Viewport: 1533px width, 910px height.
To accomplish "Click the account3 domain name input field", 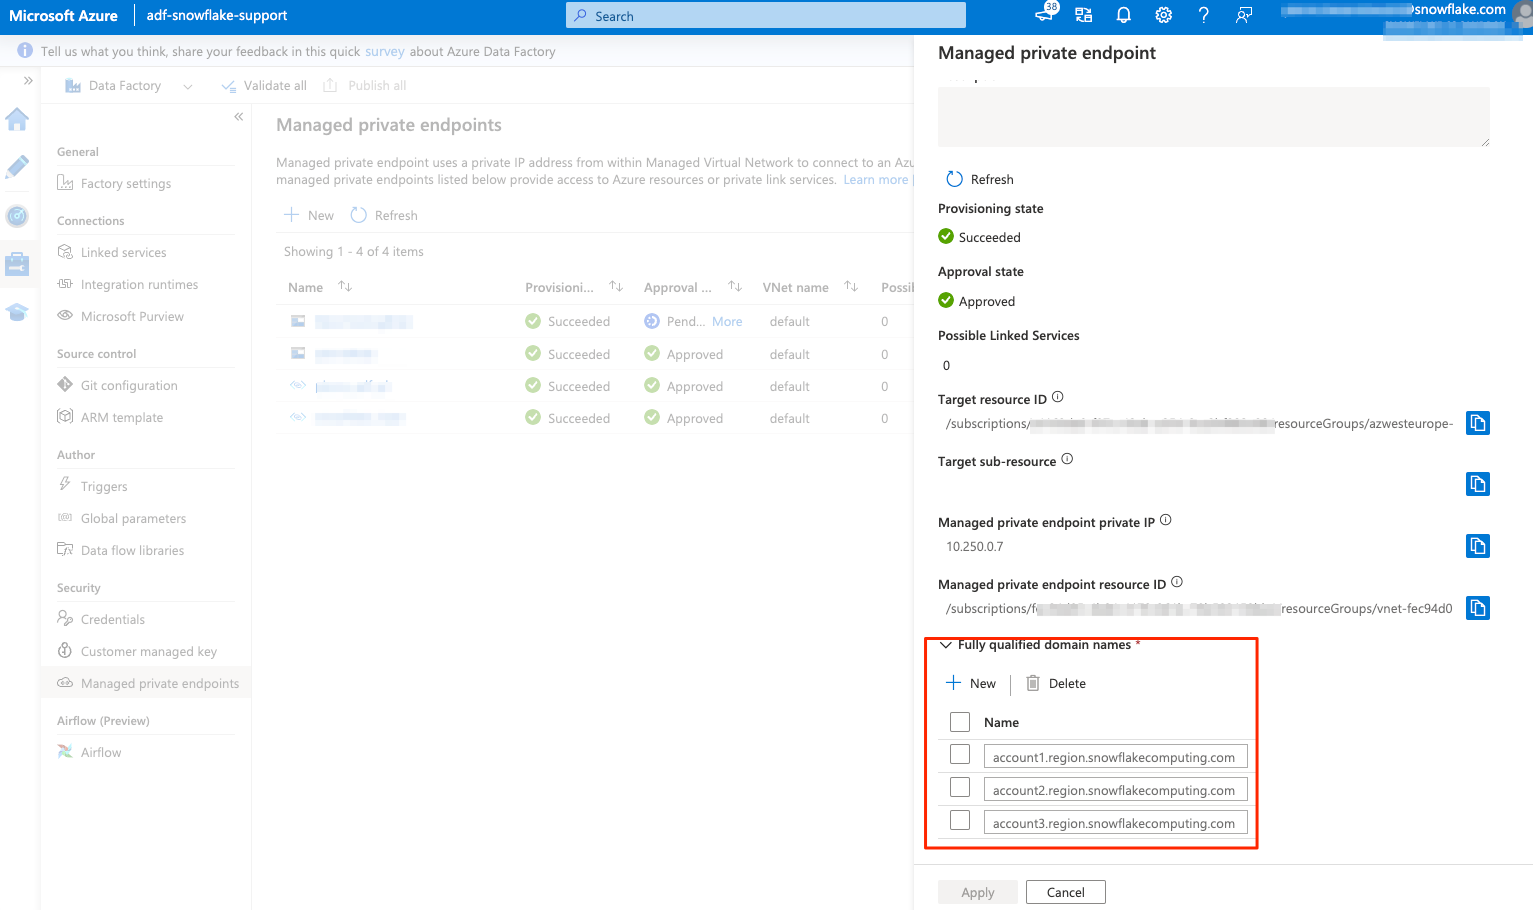I will point(1114,823).
